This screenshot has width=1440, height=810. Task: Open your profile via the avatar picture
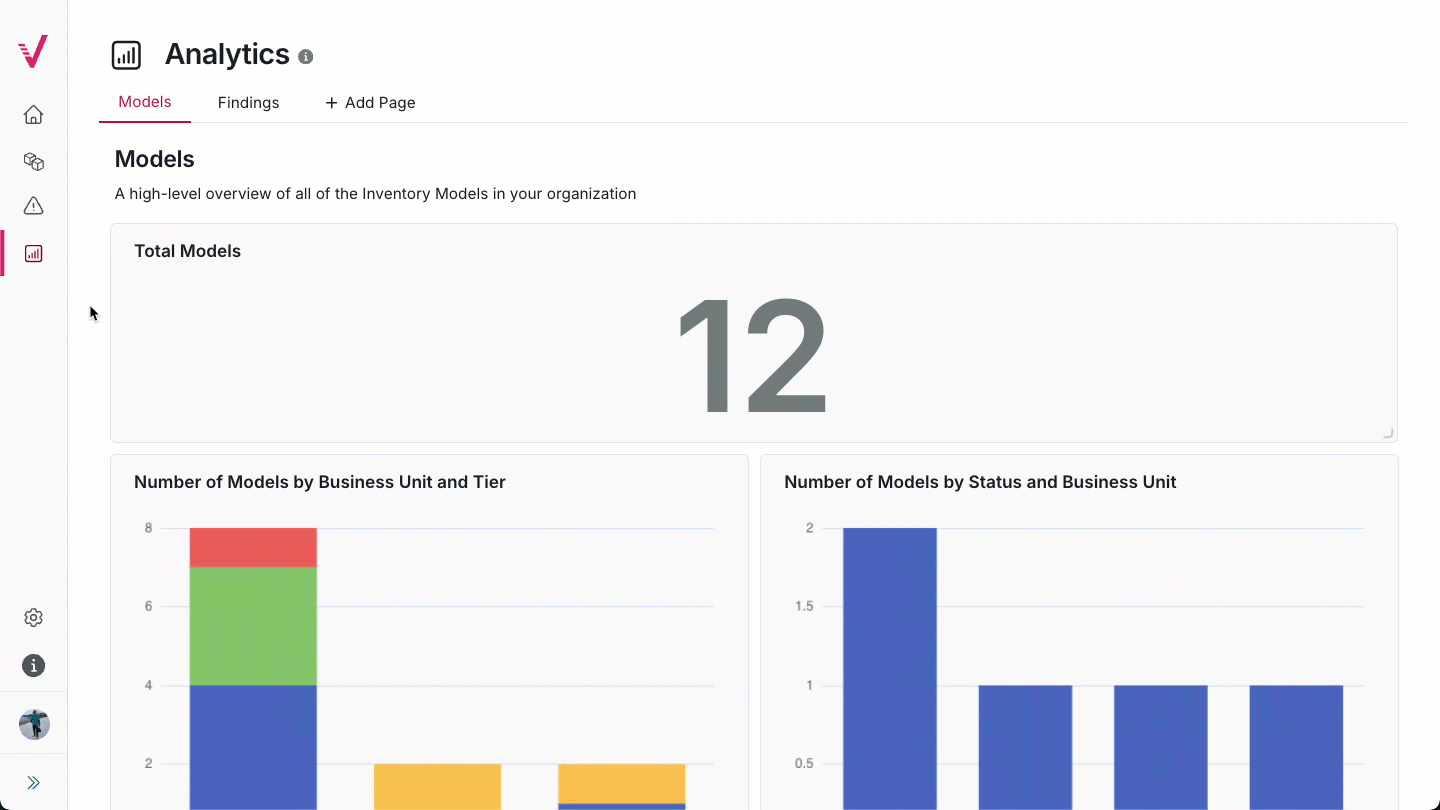click(x=33, y=723)
